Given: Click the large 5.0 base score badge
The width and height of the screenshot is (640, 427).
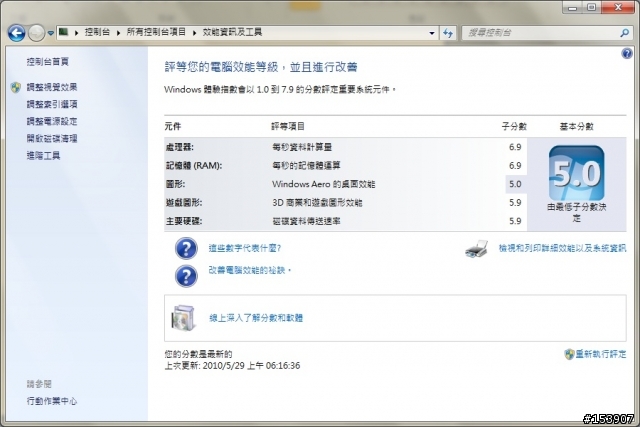Looking at the screenshot, I should point(577,173).
